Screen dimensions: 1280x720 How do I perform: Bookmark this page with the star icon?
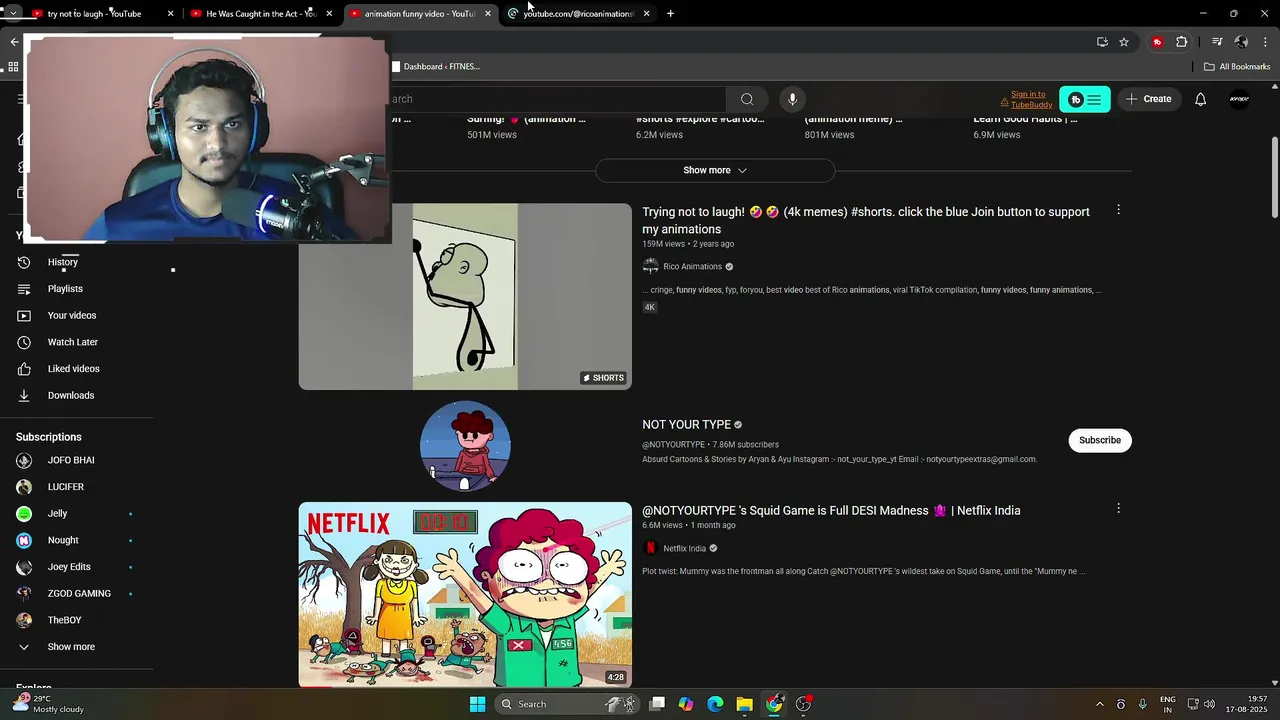tap(1124, 42)
